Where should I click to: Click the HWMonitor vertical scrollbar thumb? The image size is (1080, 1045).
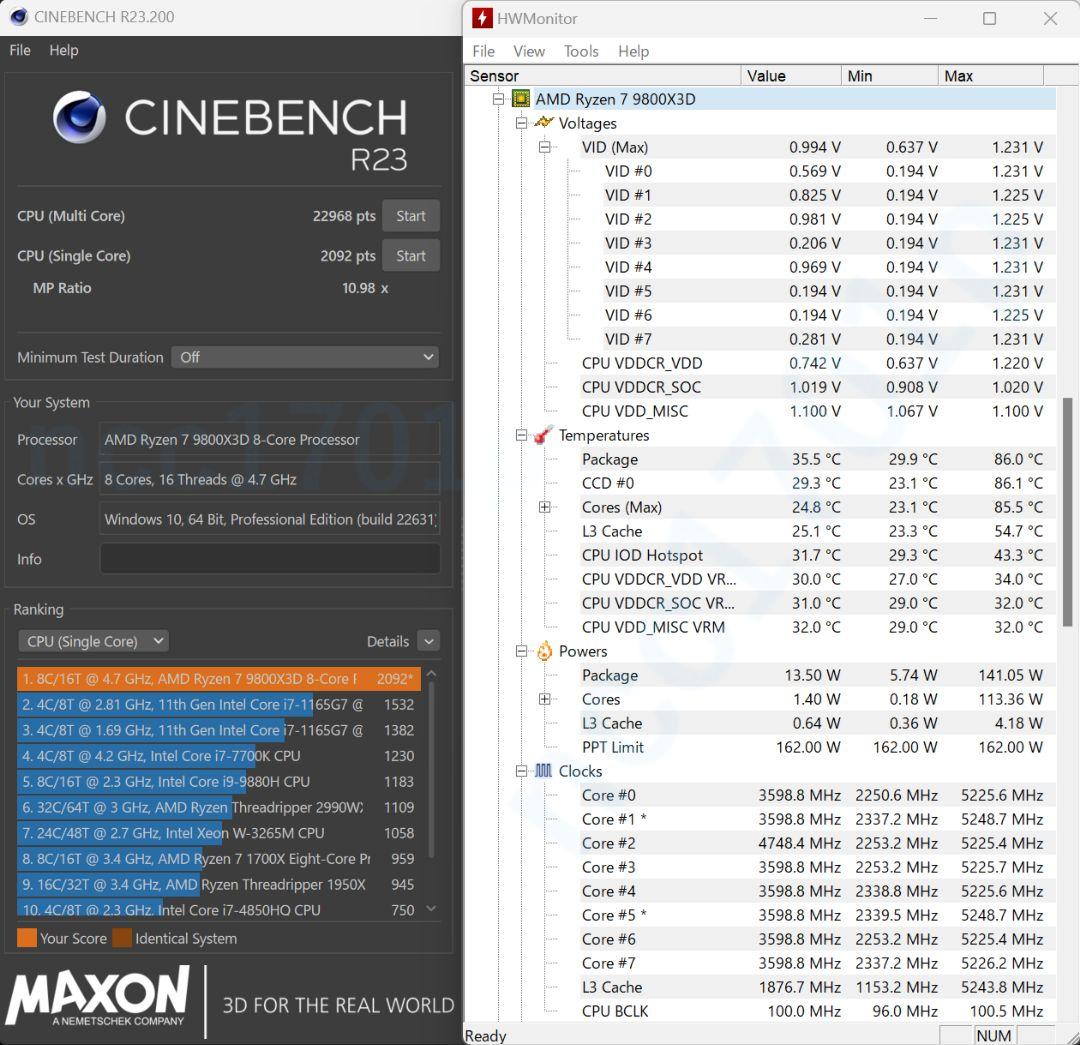[x=1067, y=512]
